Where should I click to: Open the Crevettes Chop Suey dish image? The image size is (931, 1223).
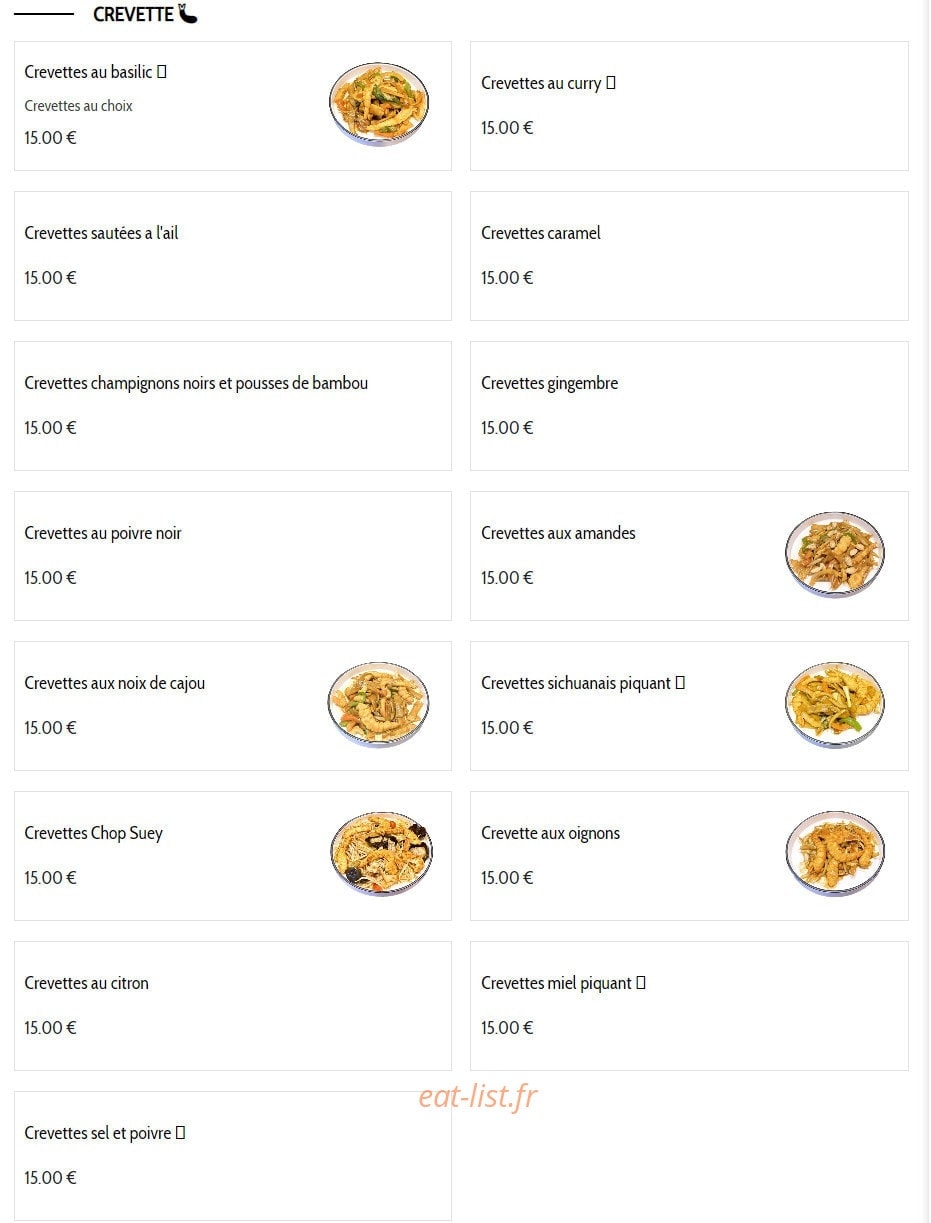pos(381,854)
